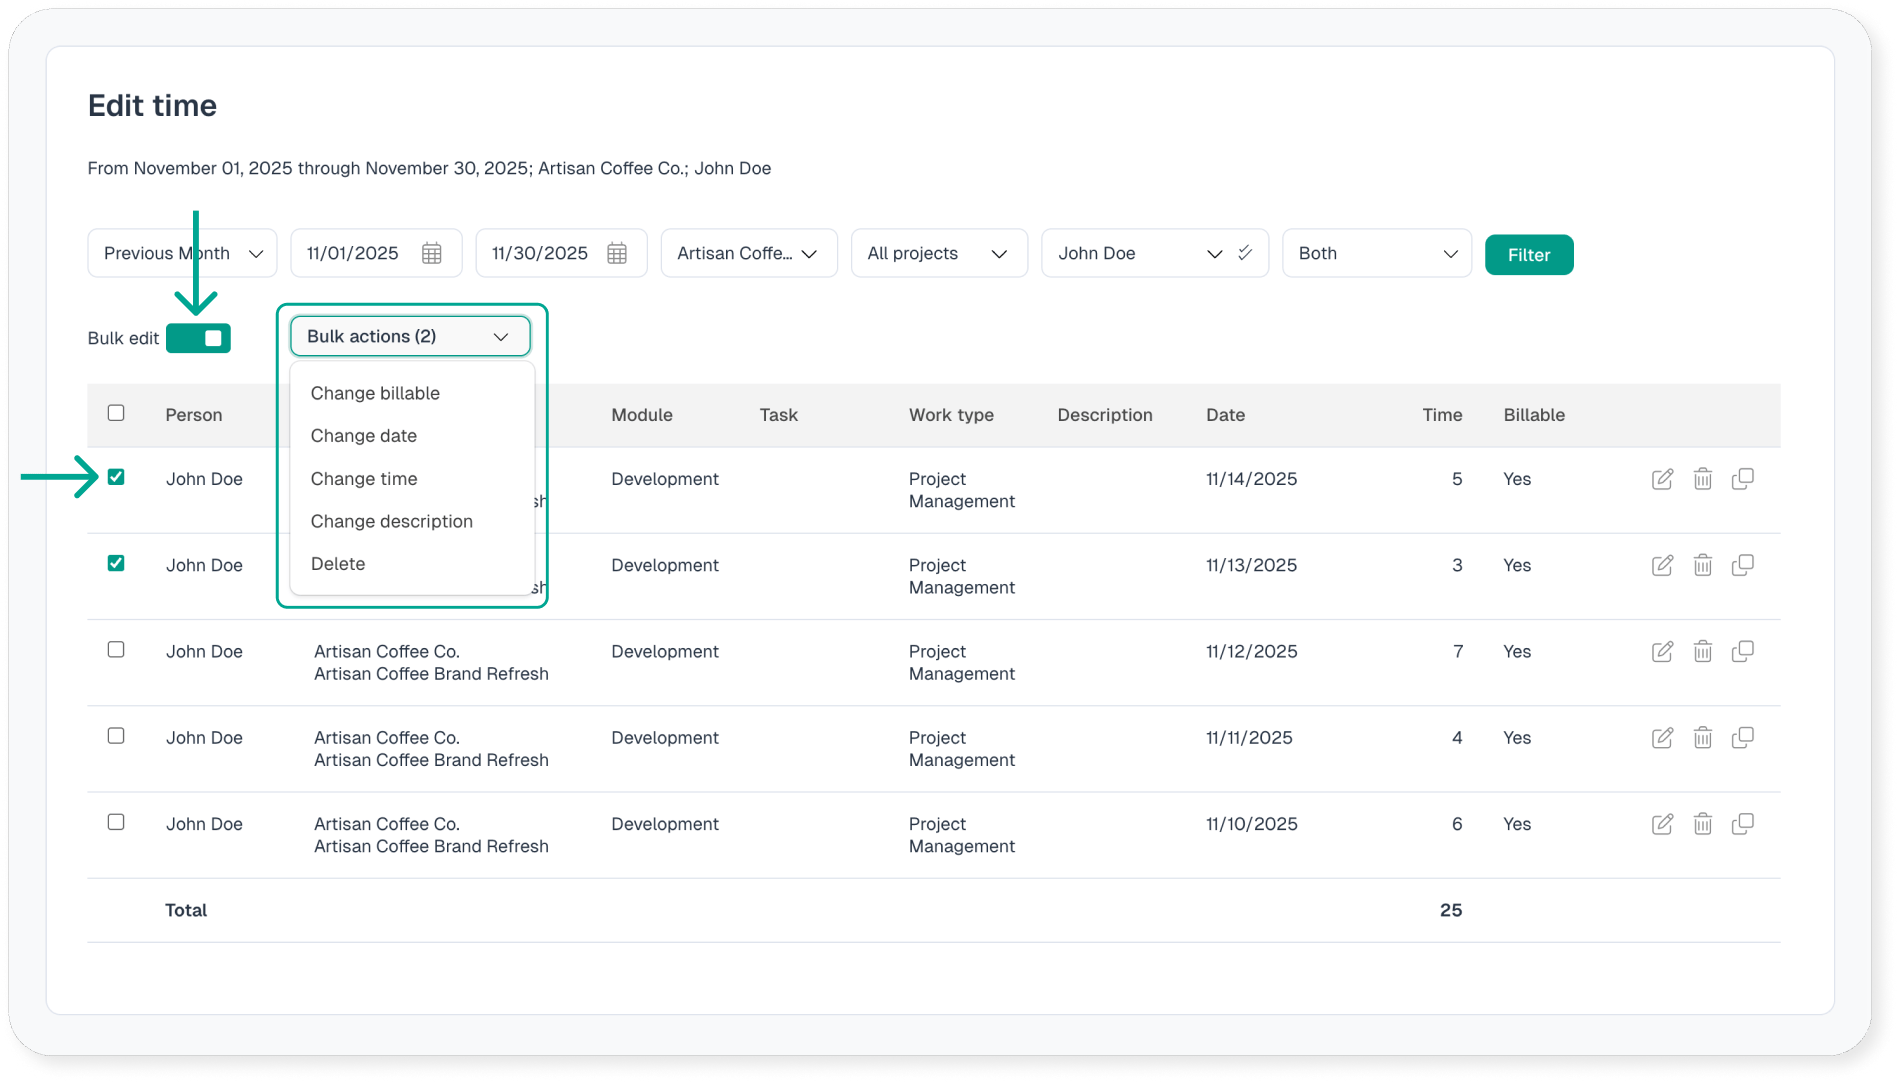Check the 11/12/2025 row checkbox
The width and height of the screenshot is (1899, 1083).
(x=116, y=650)
